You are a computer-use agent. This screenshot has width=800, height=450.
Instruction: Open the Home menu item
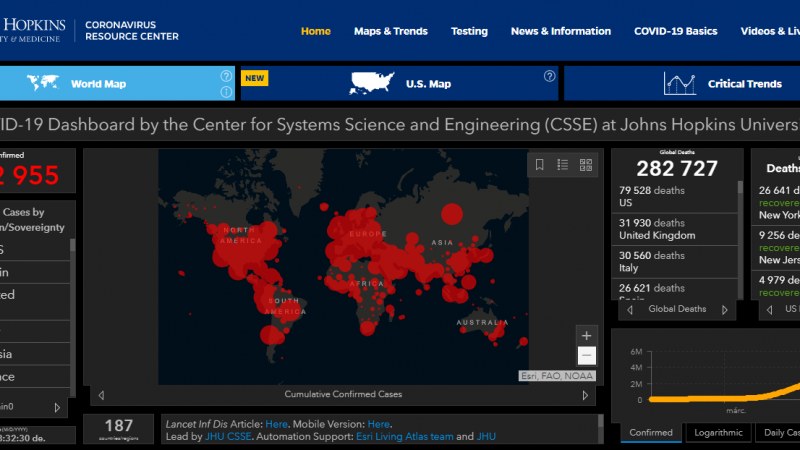(x=316, y=31)
